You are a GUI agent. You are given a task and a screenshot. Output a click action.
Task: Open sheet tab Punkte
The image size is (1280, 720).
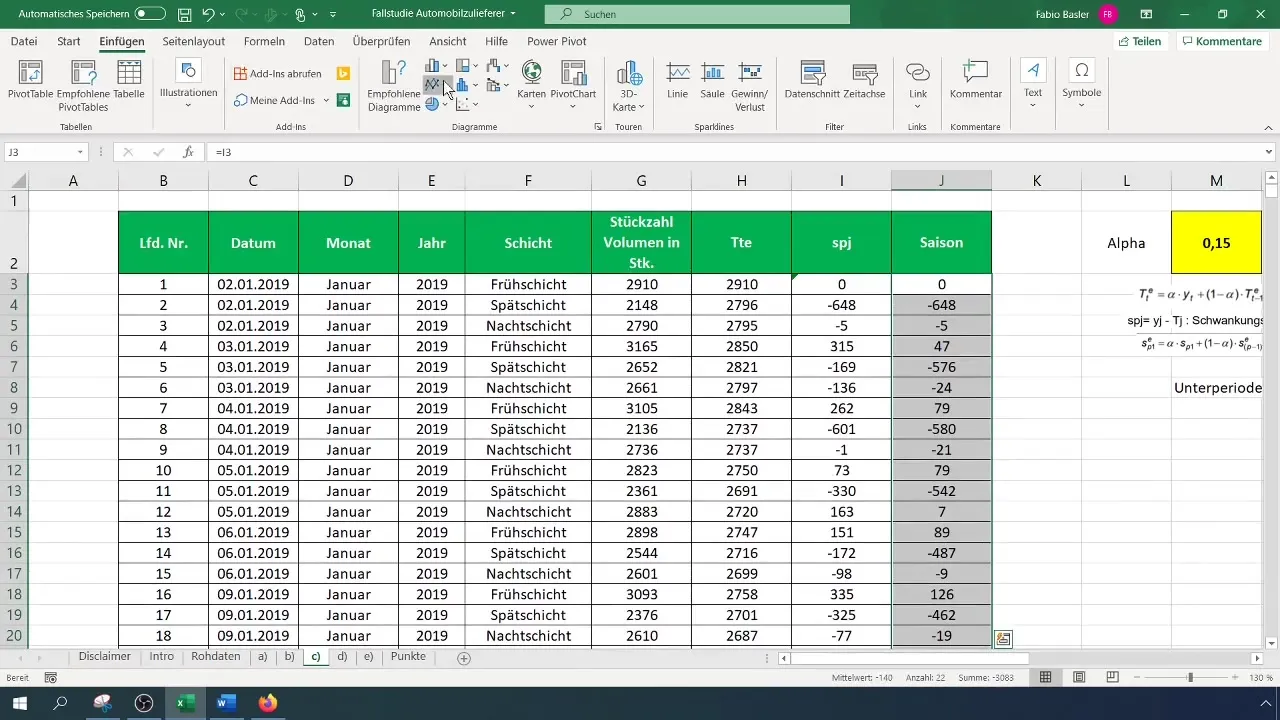coord(408,657)
